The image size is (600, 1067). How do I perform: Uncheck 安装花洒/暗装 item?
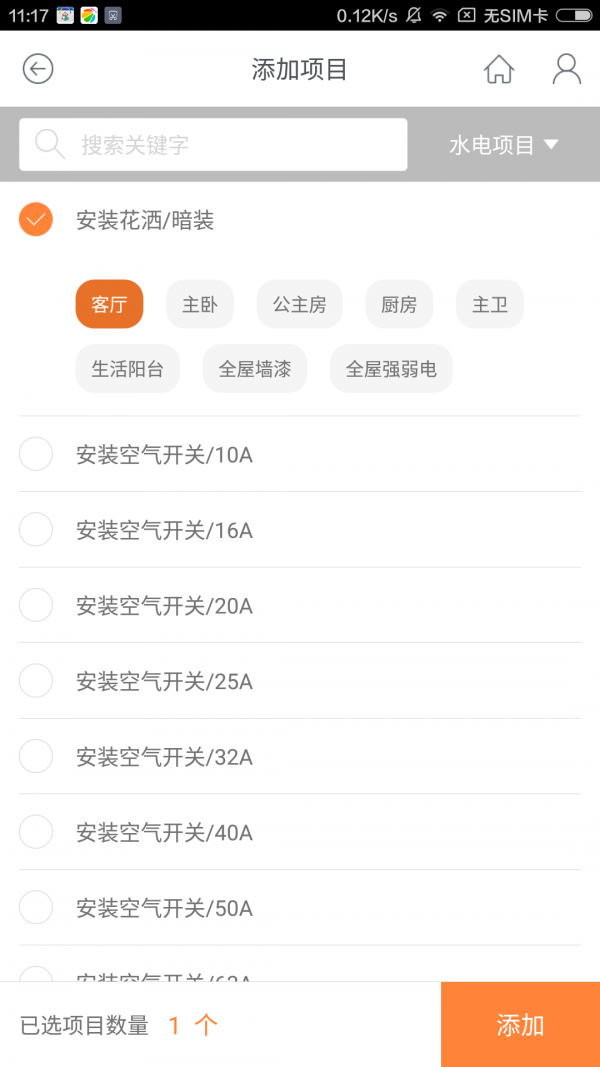pos(36,220)
